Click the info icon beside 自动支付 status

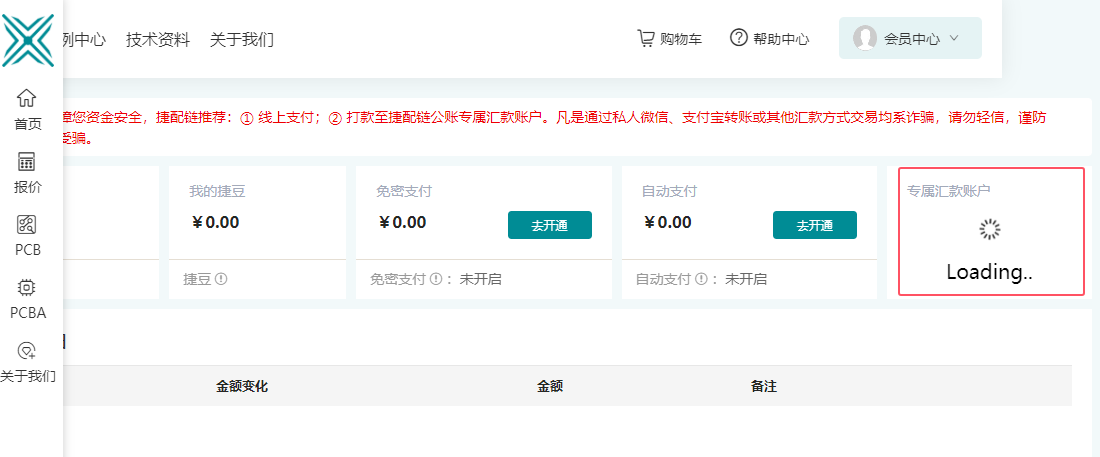tap(701, 279)
